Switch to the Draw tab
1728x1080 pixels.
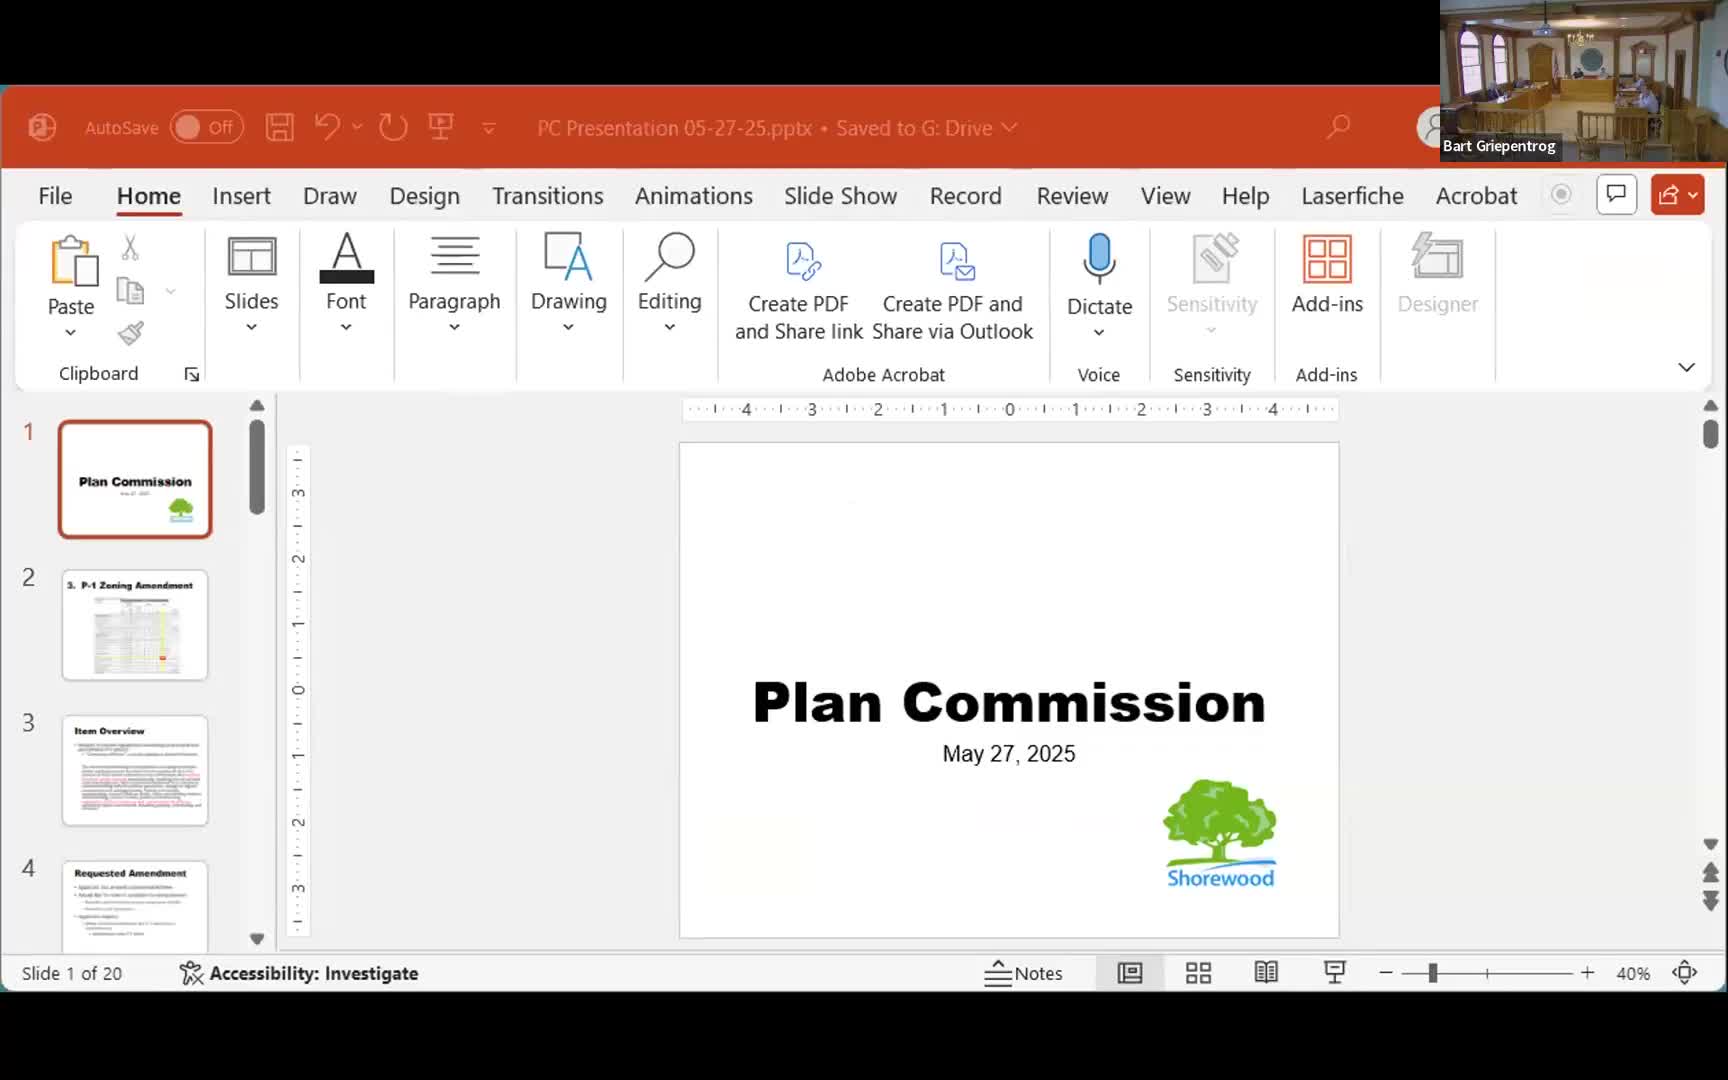coord(330,196)
